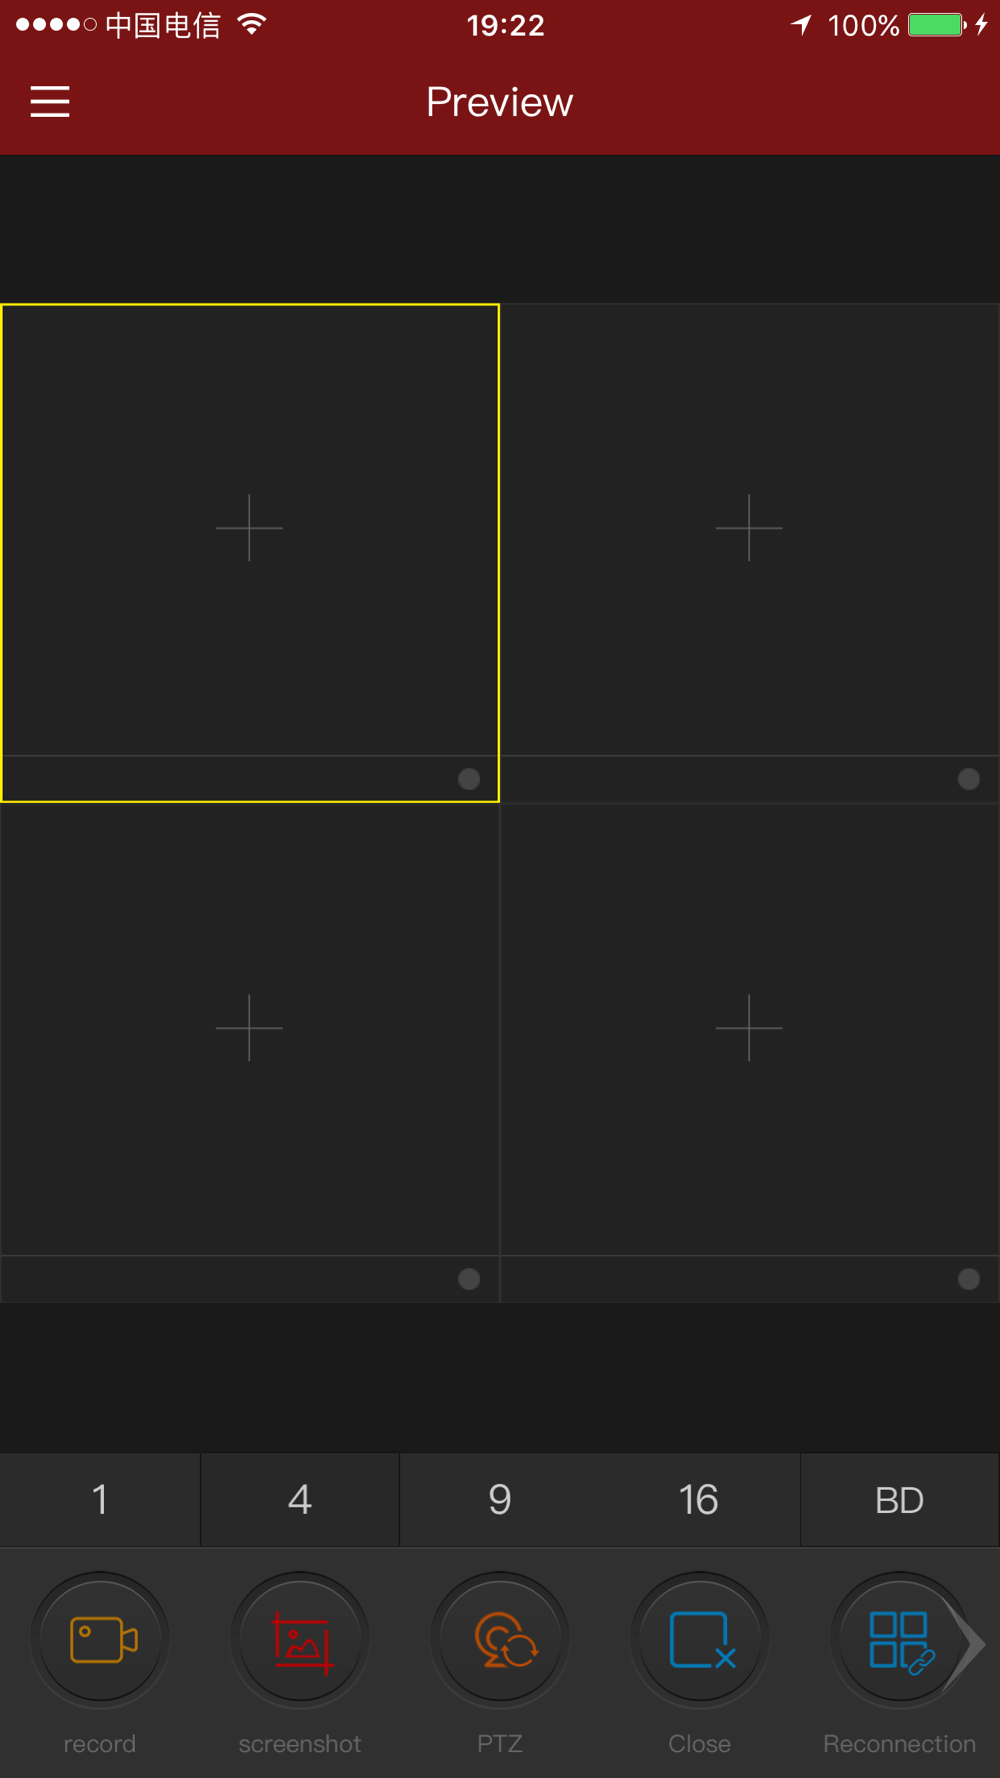Tap the screenshot icon
Viewport: 1000px width, 1778px height.
[x=300, y=1640]
